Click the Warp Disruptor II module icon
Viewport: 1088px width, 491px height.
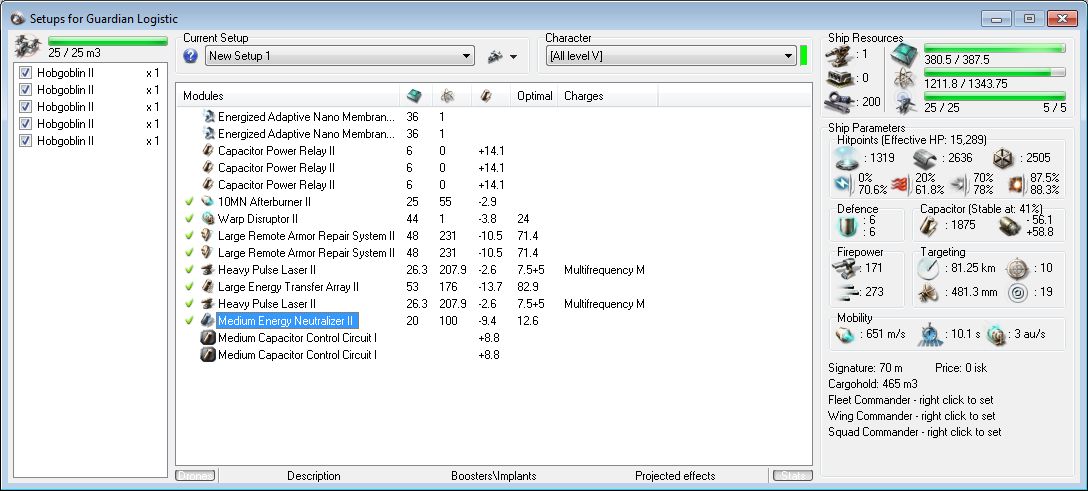click(207, 218)
